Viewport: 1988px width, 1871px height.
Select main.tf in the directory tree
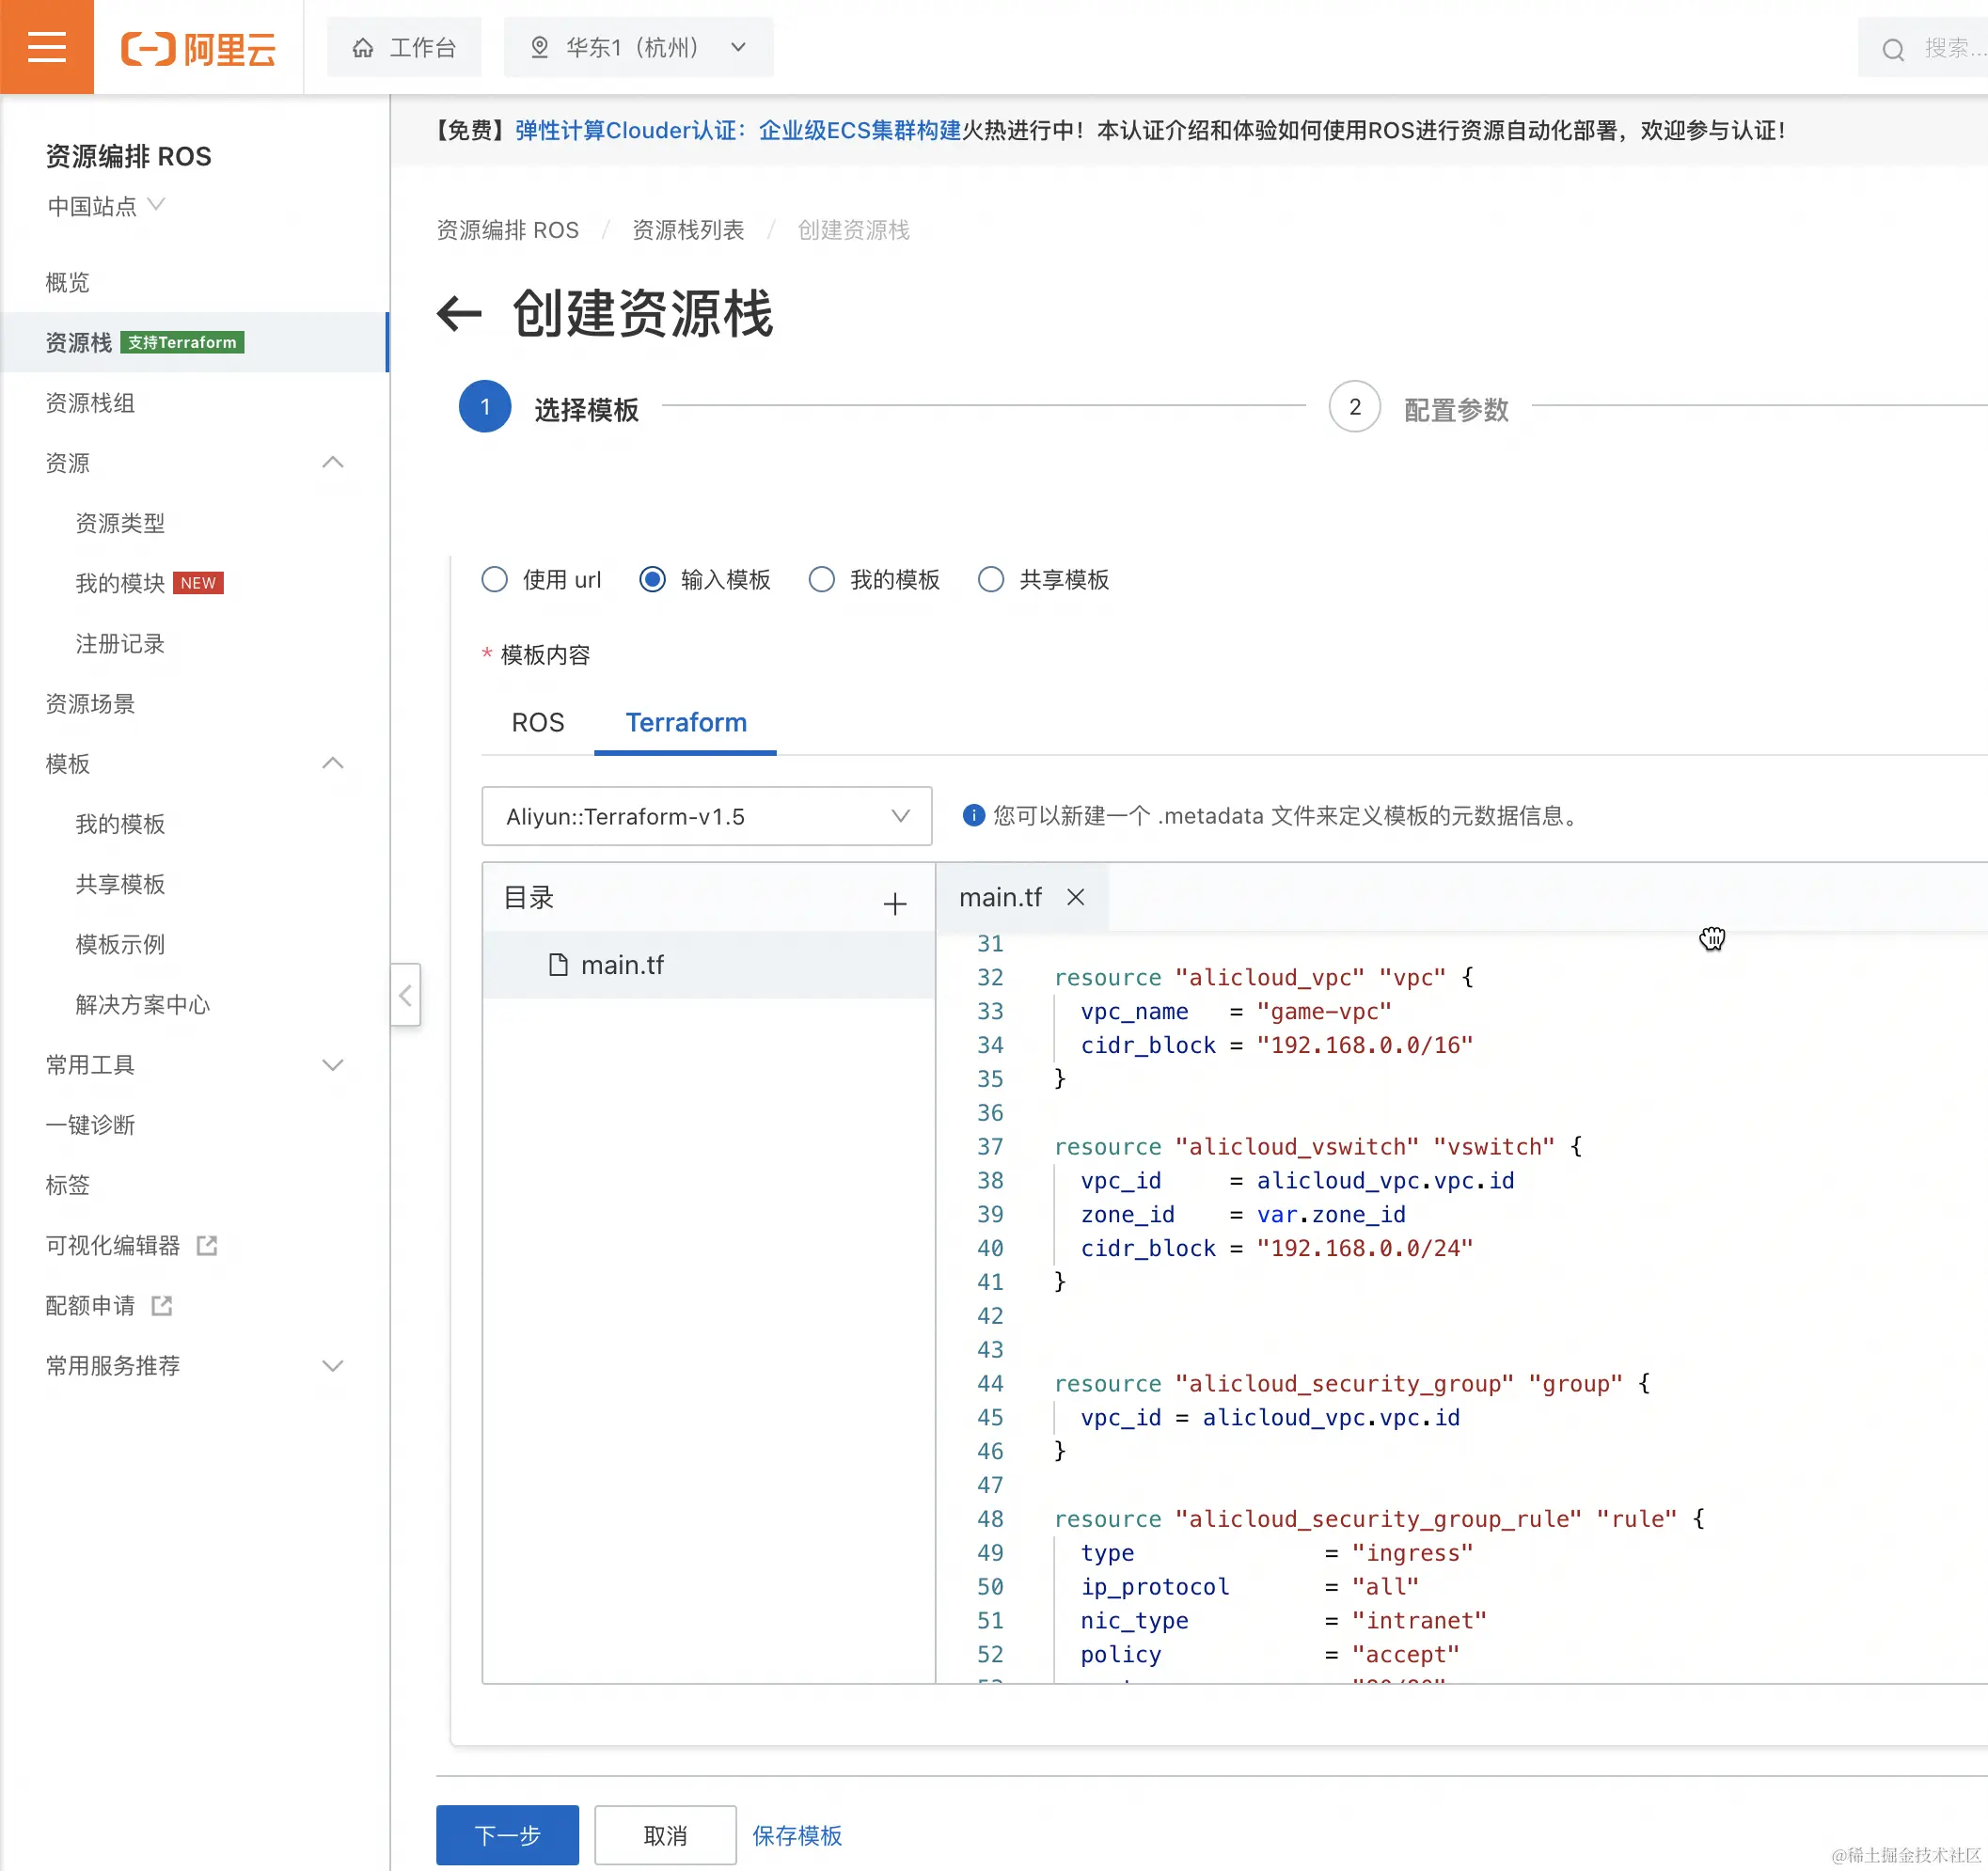(x=620, y=965)
